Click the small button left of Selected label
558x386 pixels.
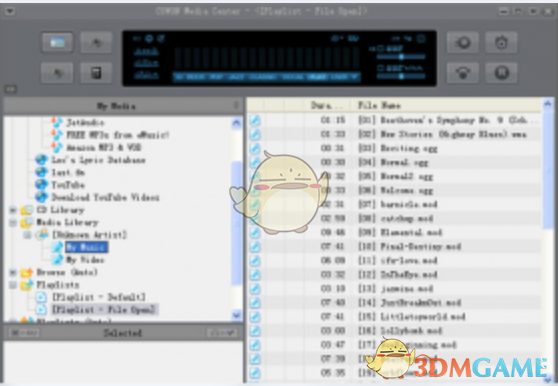coord(24,333)
